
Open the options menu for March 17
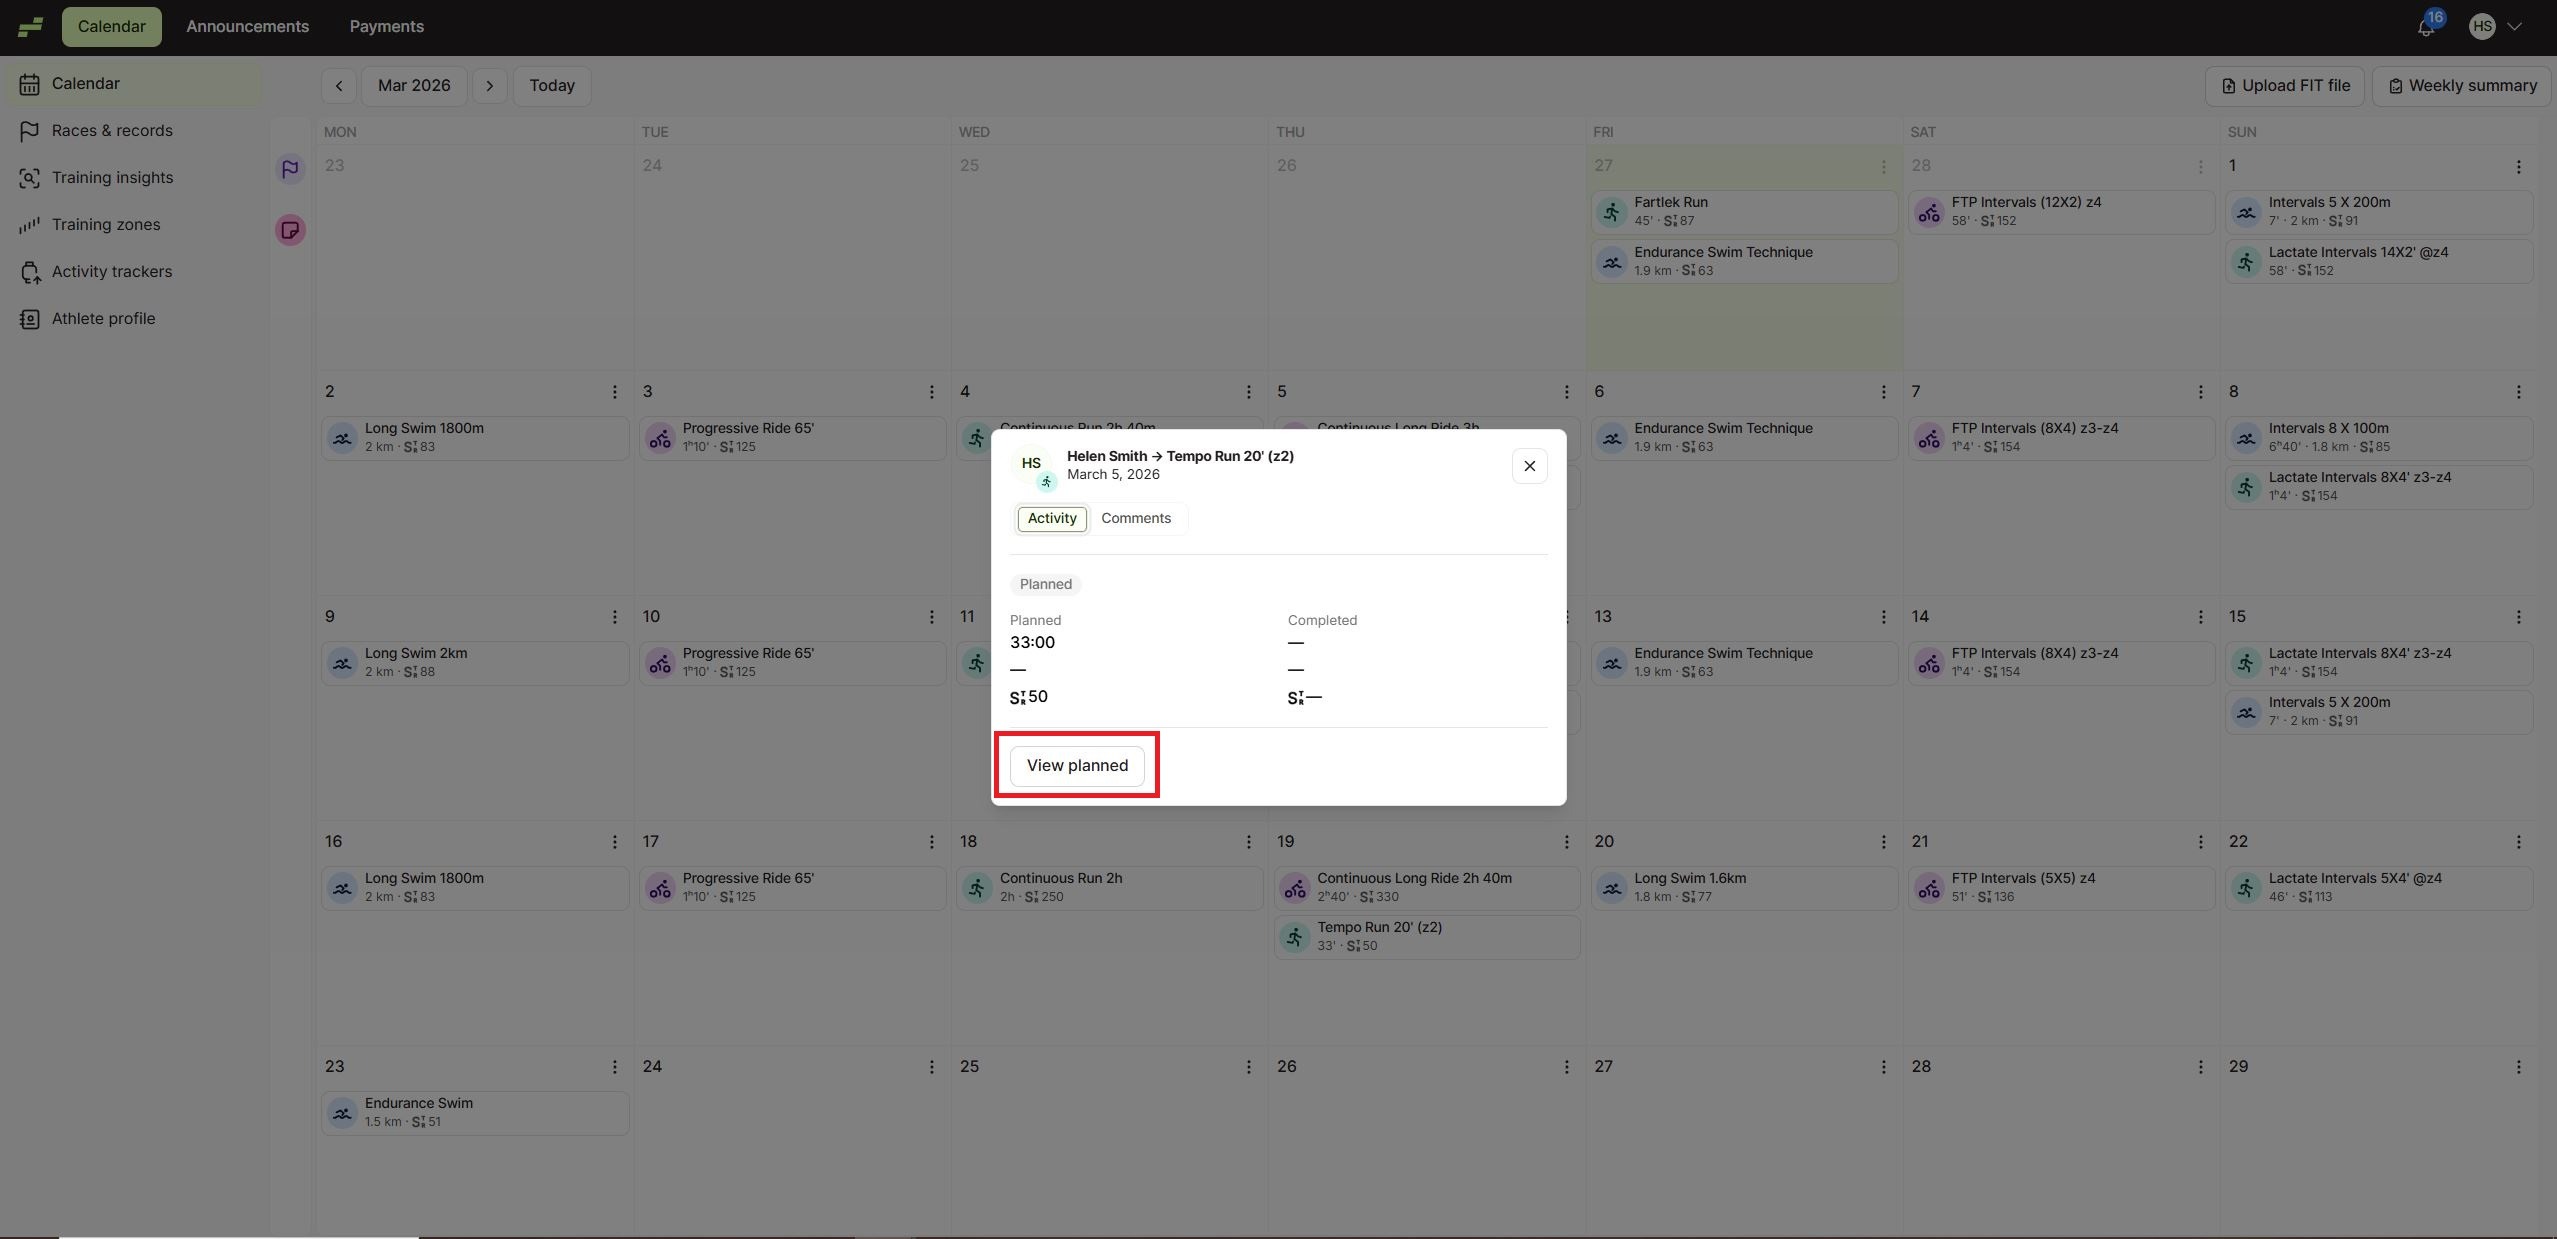pyautogui.click(x=931, y=842)
